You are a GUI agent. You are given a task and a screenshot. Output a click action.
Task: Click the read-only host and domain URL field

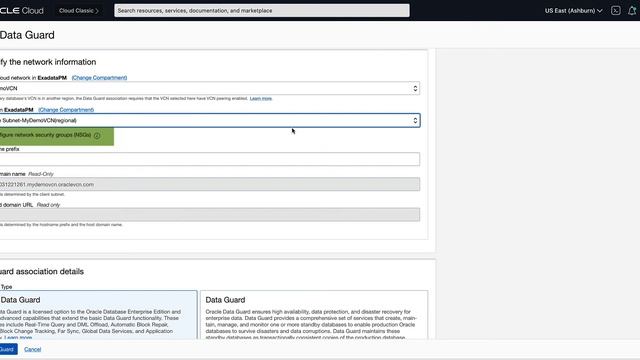tap(209, 215)
